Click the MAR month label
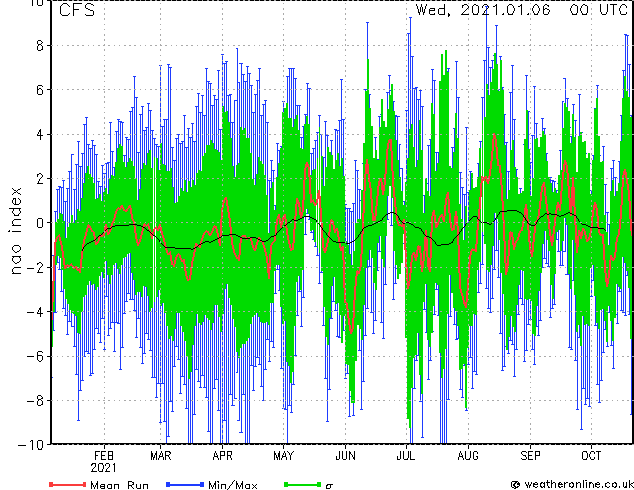This screenshot has width=634, height=490. 161,456
